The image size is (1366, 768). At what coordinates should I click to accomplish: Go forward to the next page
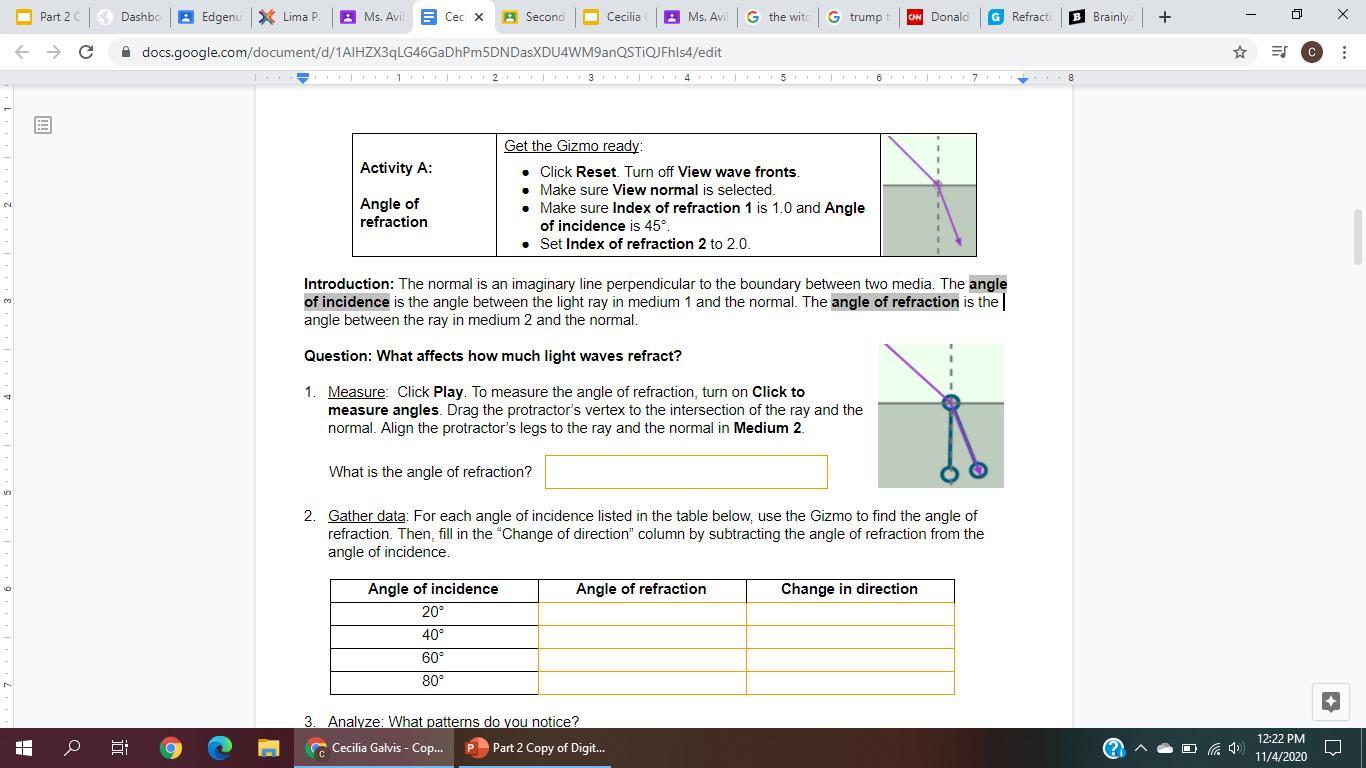[53, 52]
